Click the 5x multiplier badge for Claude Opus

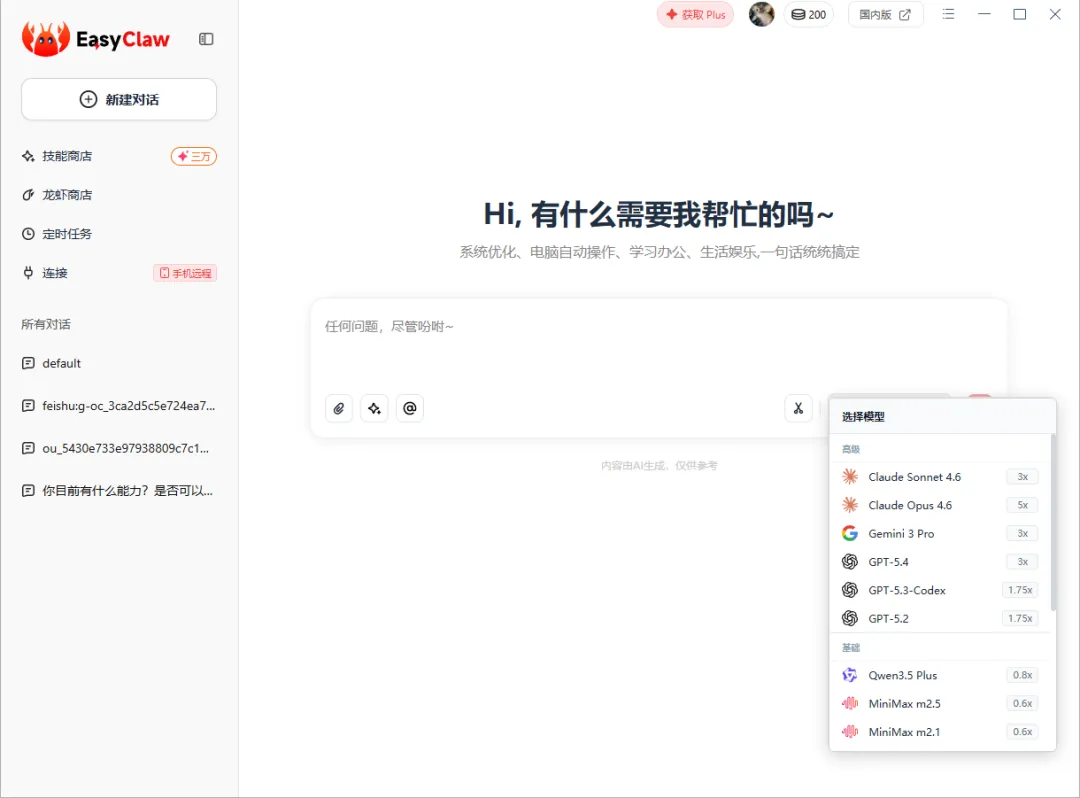1023,505
